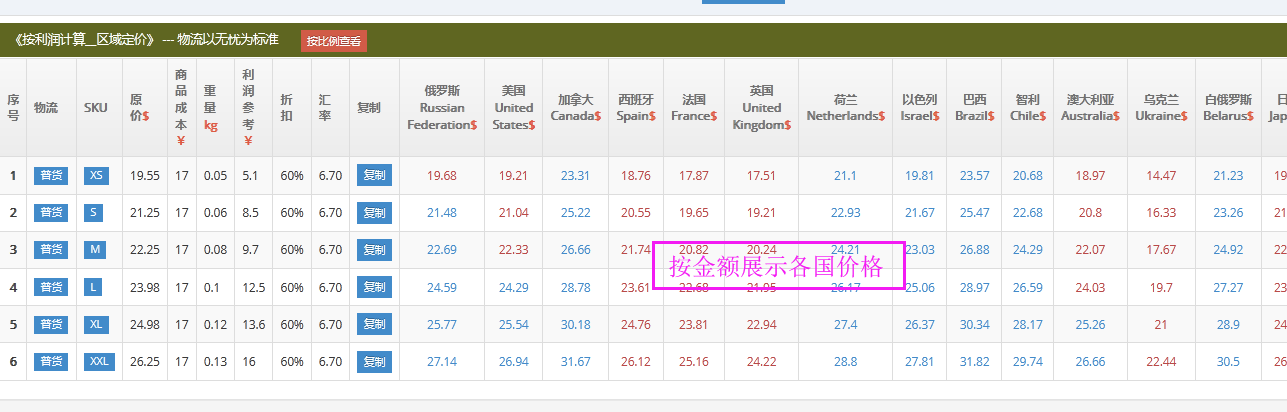
Task: Click original price 26.25 in row 6
Action: click(x=145, y=361)
